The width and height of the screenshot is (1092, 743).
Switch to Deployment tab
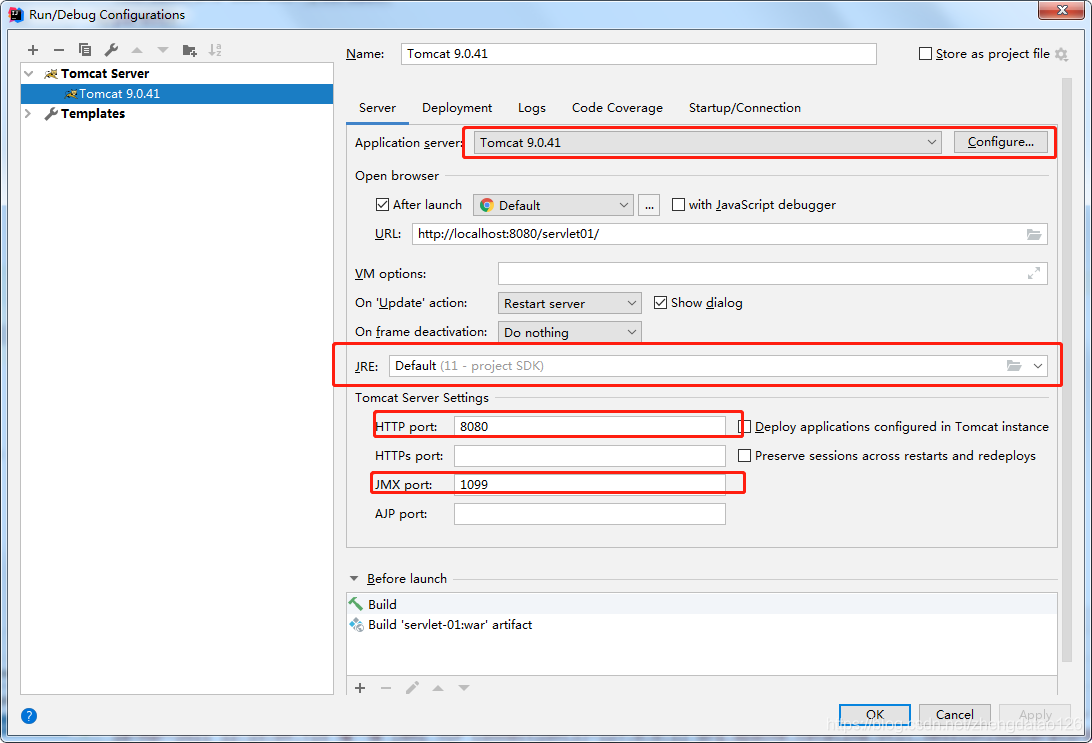tap(457, 108)
